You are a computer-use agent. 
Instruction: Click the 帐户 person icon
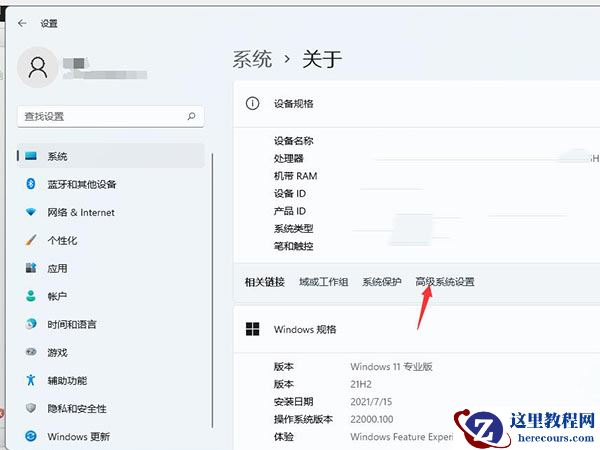(x=31, y=296)
